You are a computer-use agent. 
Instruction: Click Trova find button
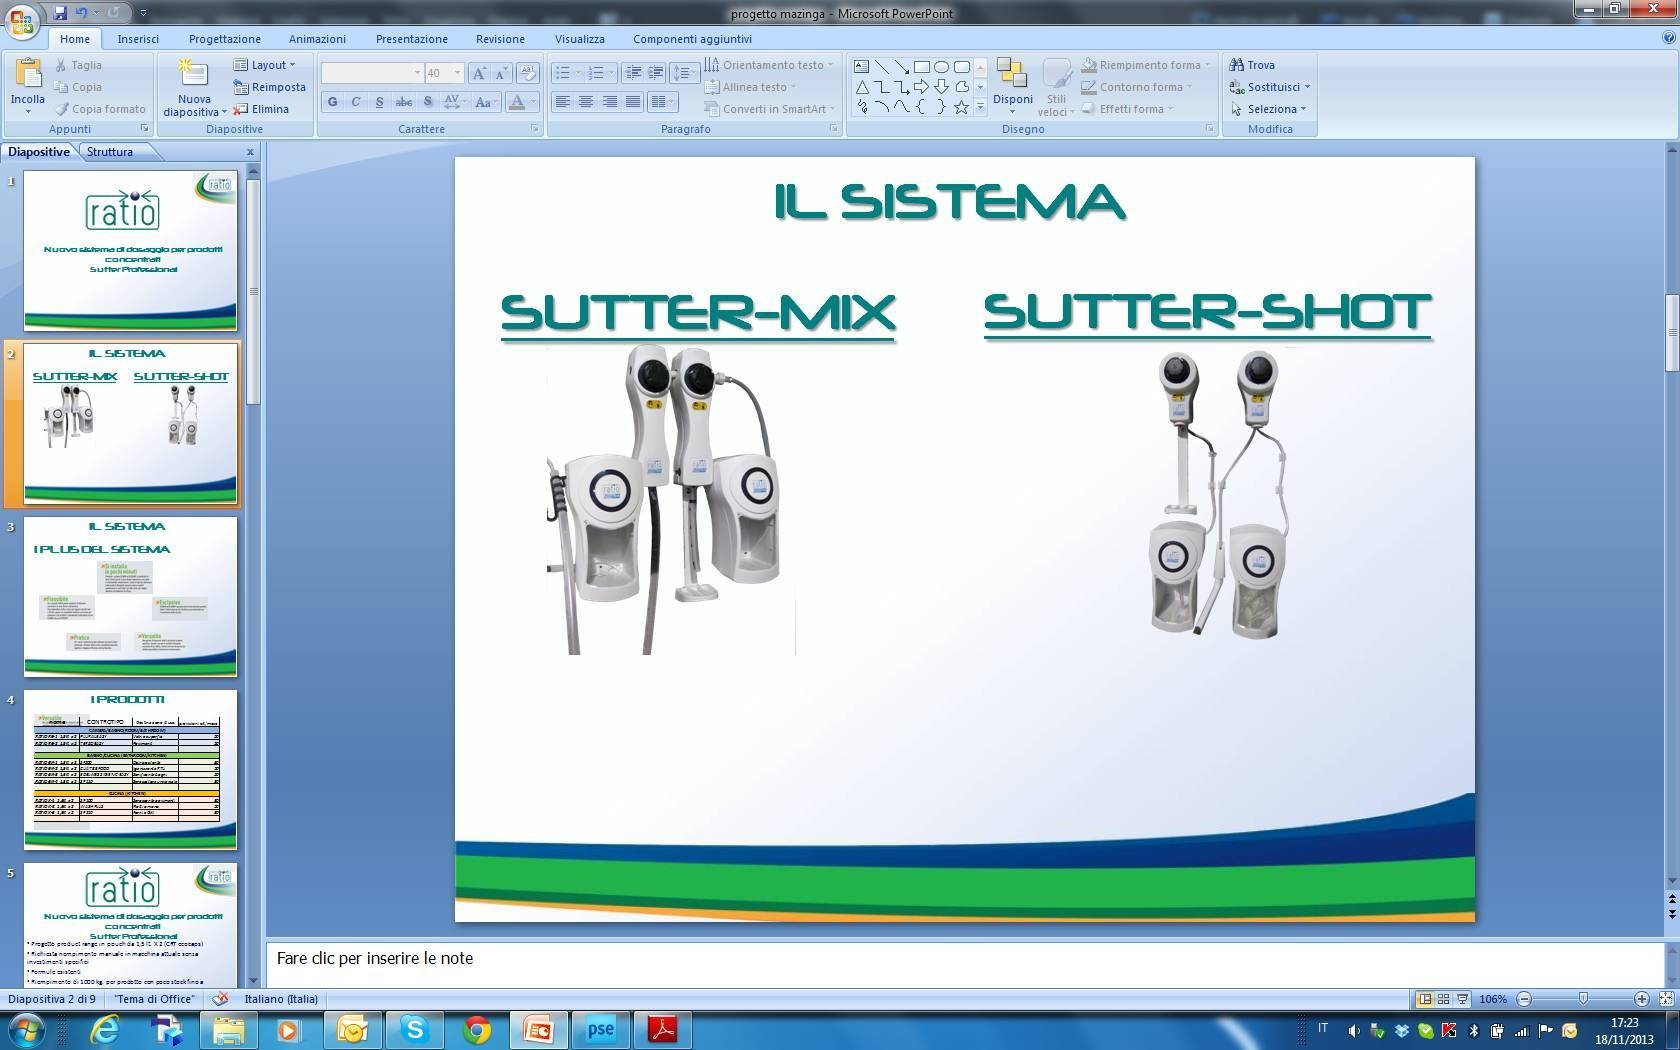[1253, 65]
